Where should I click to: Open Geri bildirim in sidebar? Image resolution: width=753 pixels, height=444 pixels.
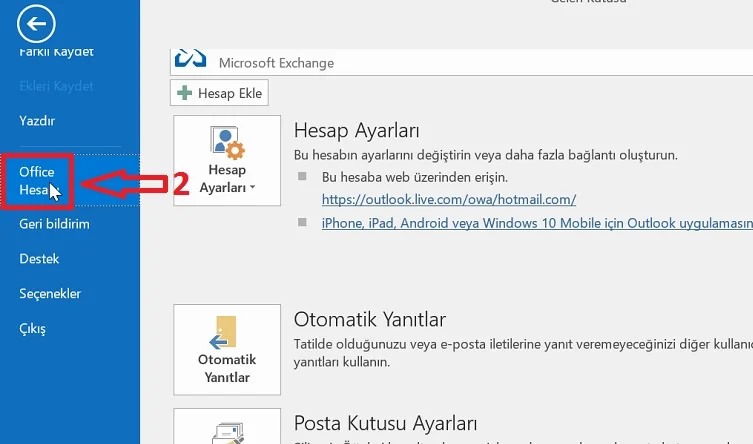coord(54,224)
